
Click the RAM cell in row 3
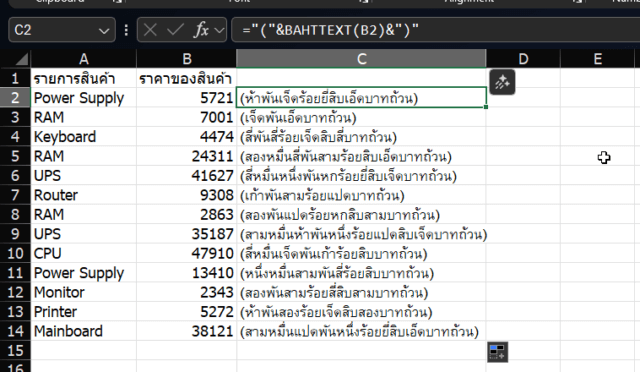84,117
